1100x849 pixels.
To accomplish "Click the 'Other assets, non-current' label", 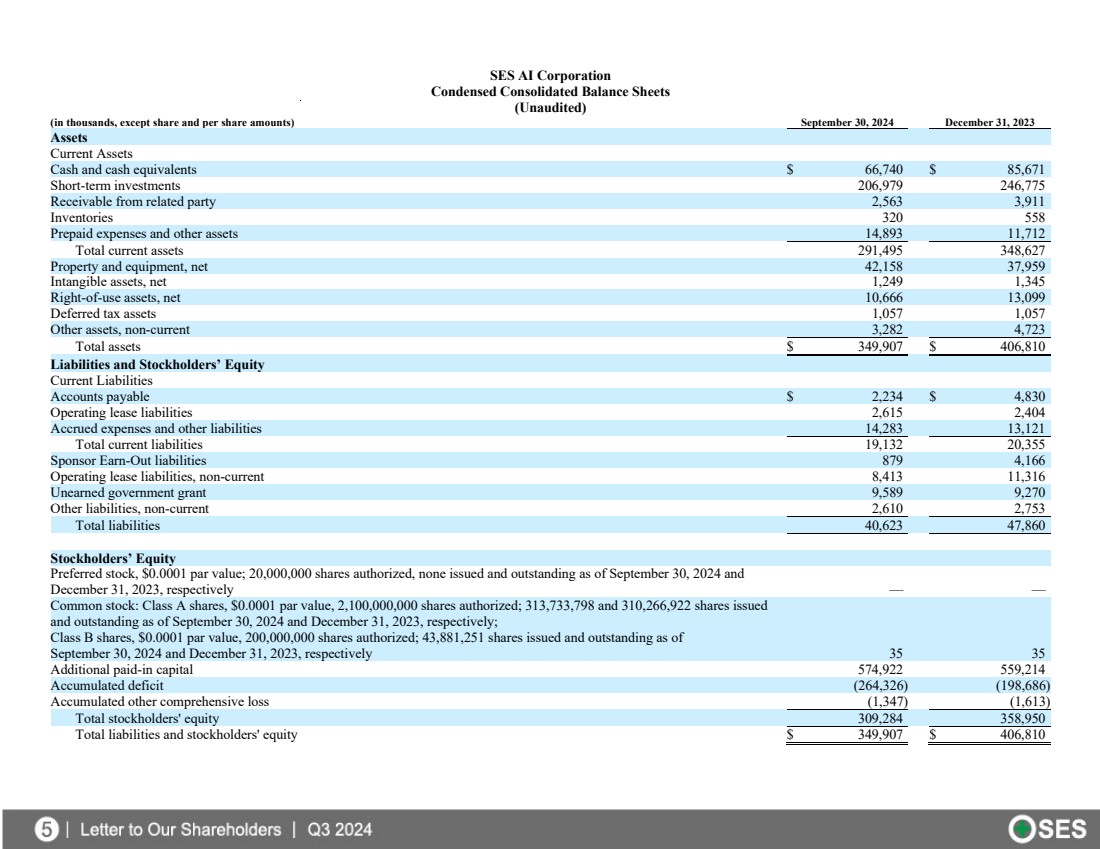I will pyautogui.click(x=120, y=330).
